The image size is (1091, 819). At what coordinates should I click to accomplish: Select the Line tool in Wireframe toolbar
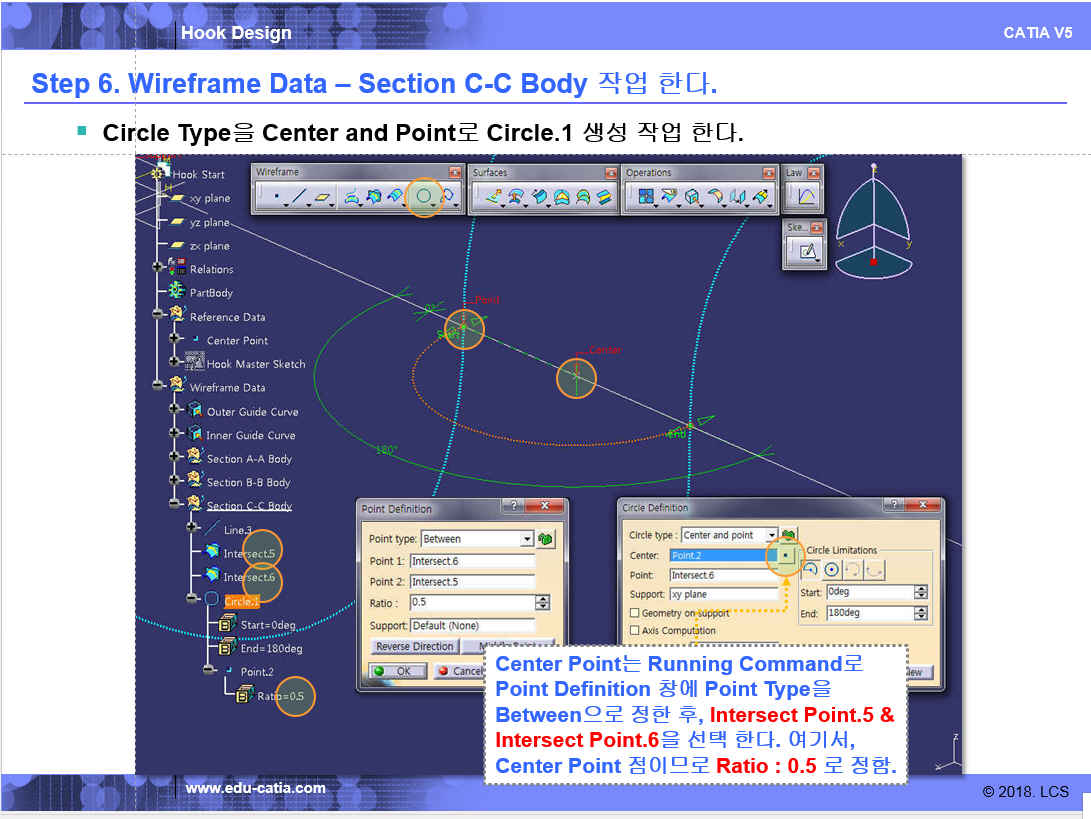(x=299, y=198)
